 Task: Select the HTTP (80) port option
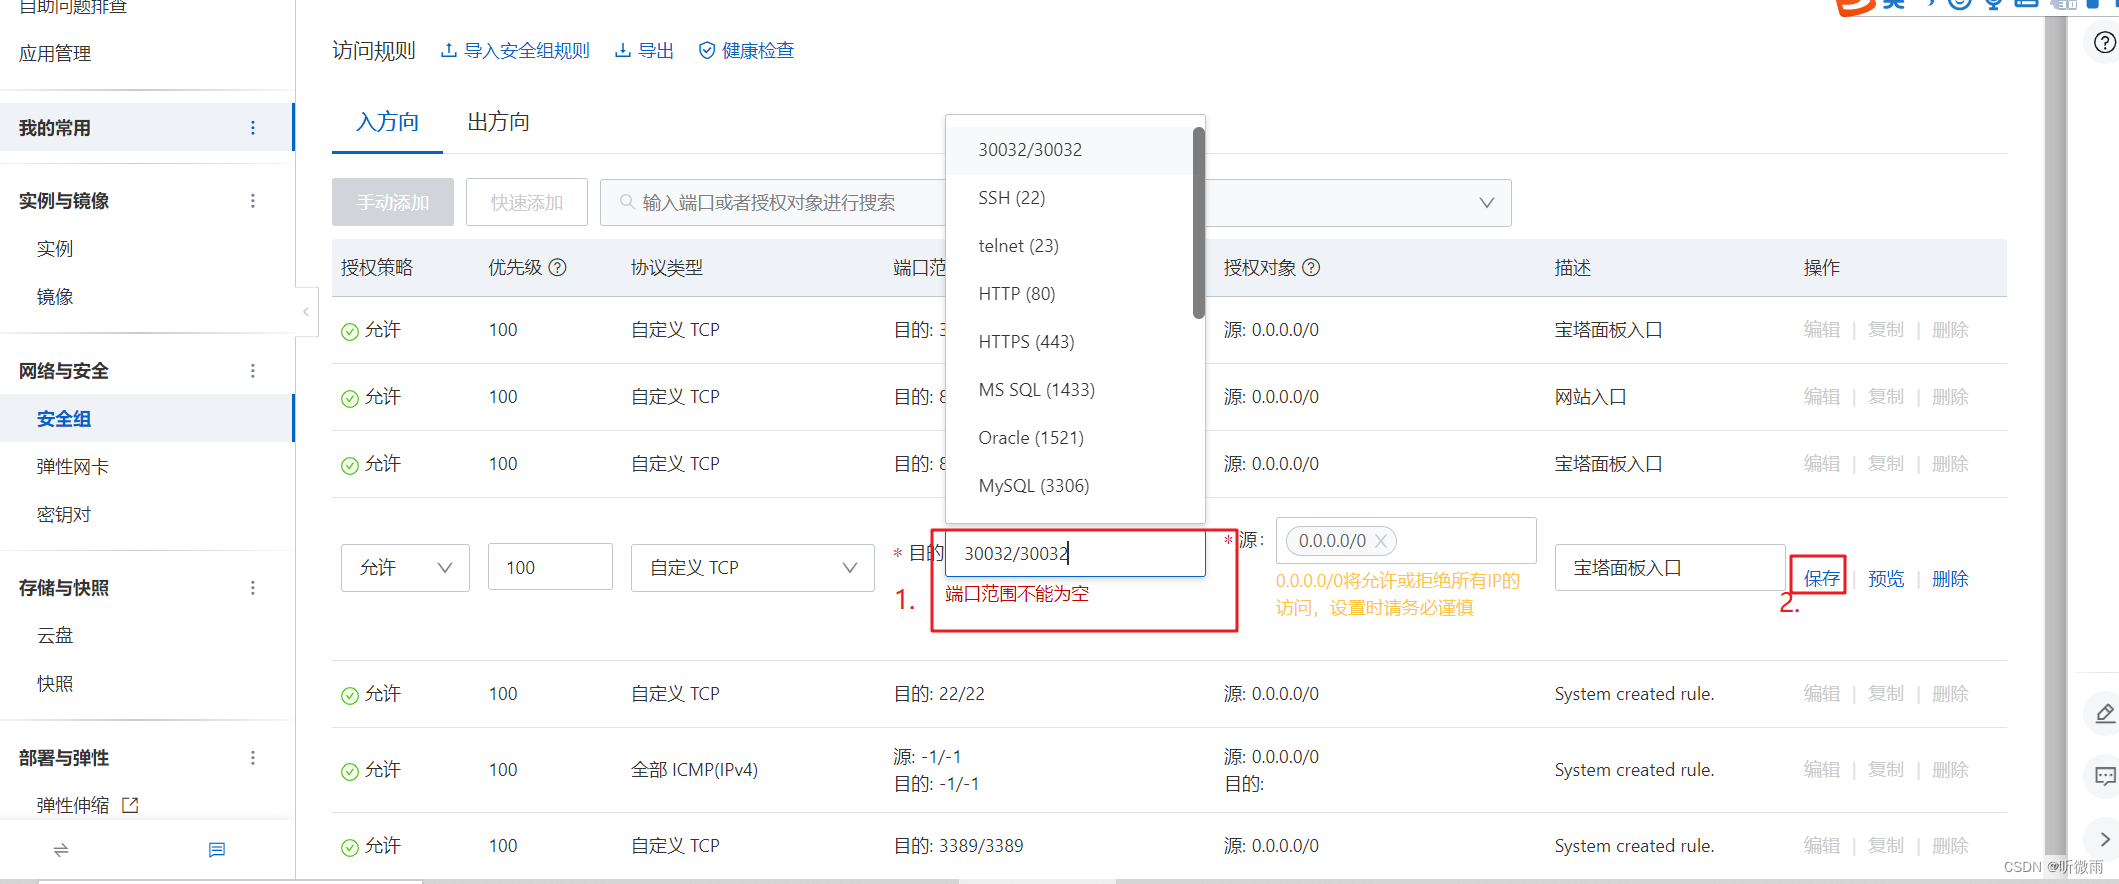pyautogui.click(x=1070, y=294)
